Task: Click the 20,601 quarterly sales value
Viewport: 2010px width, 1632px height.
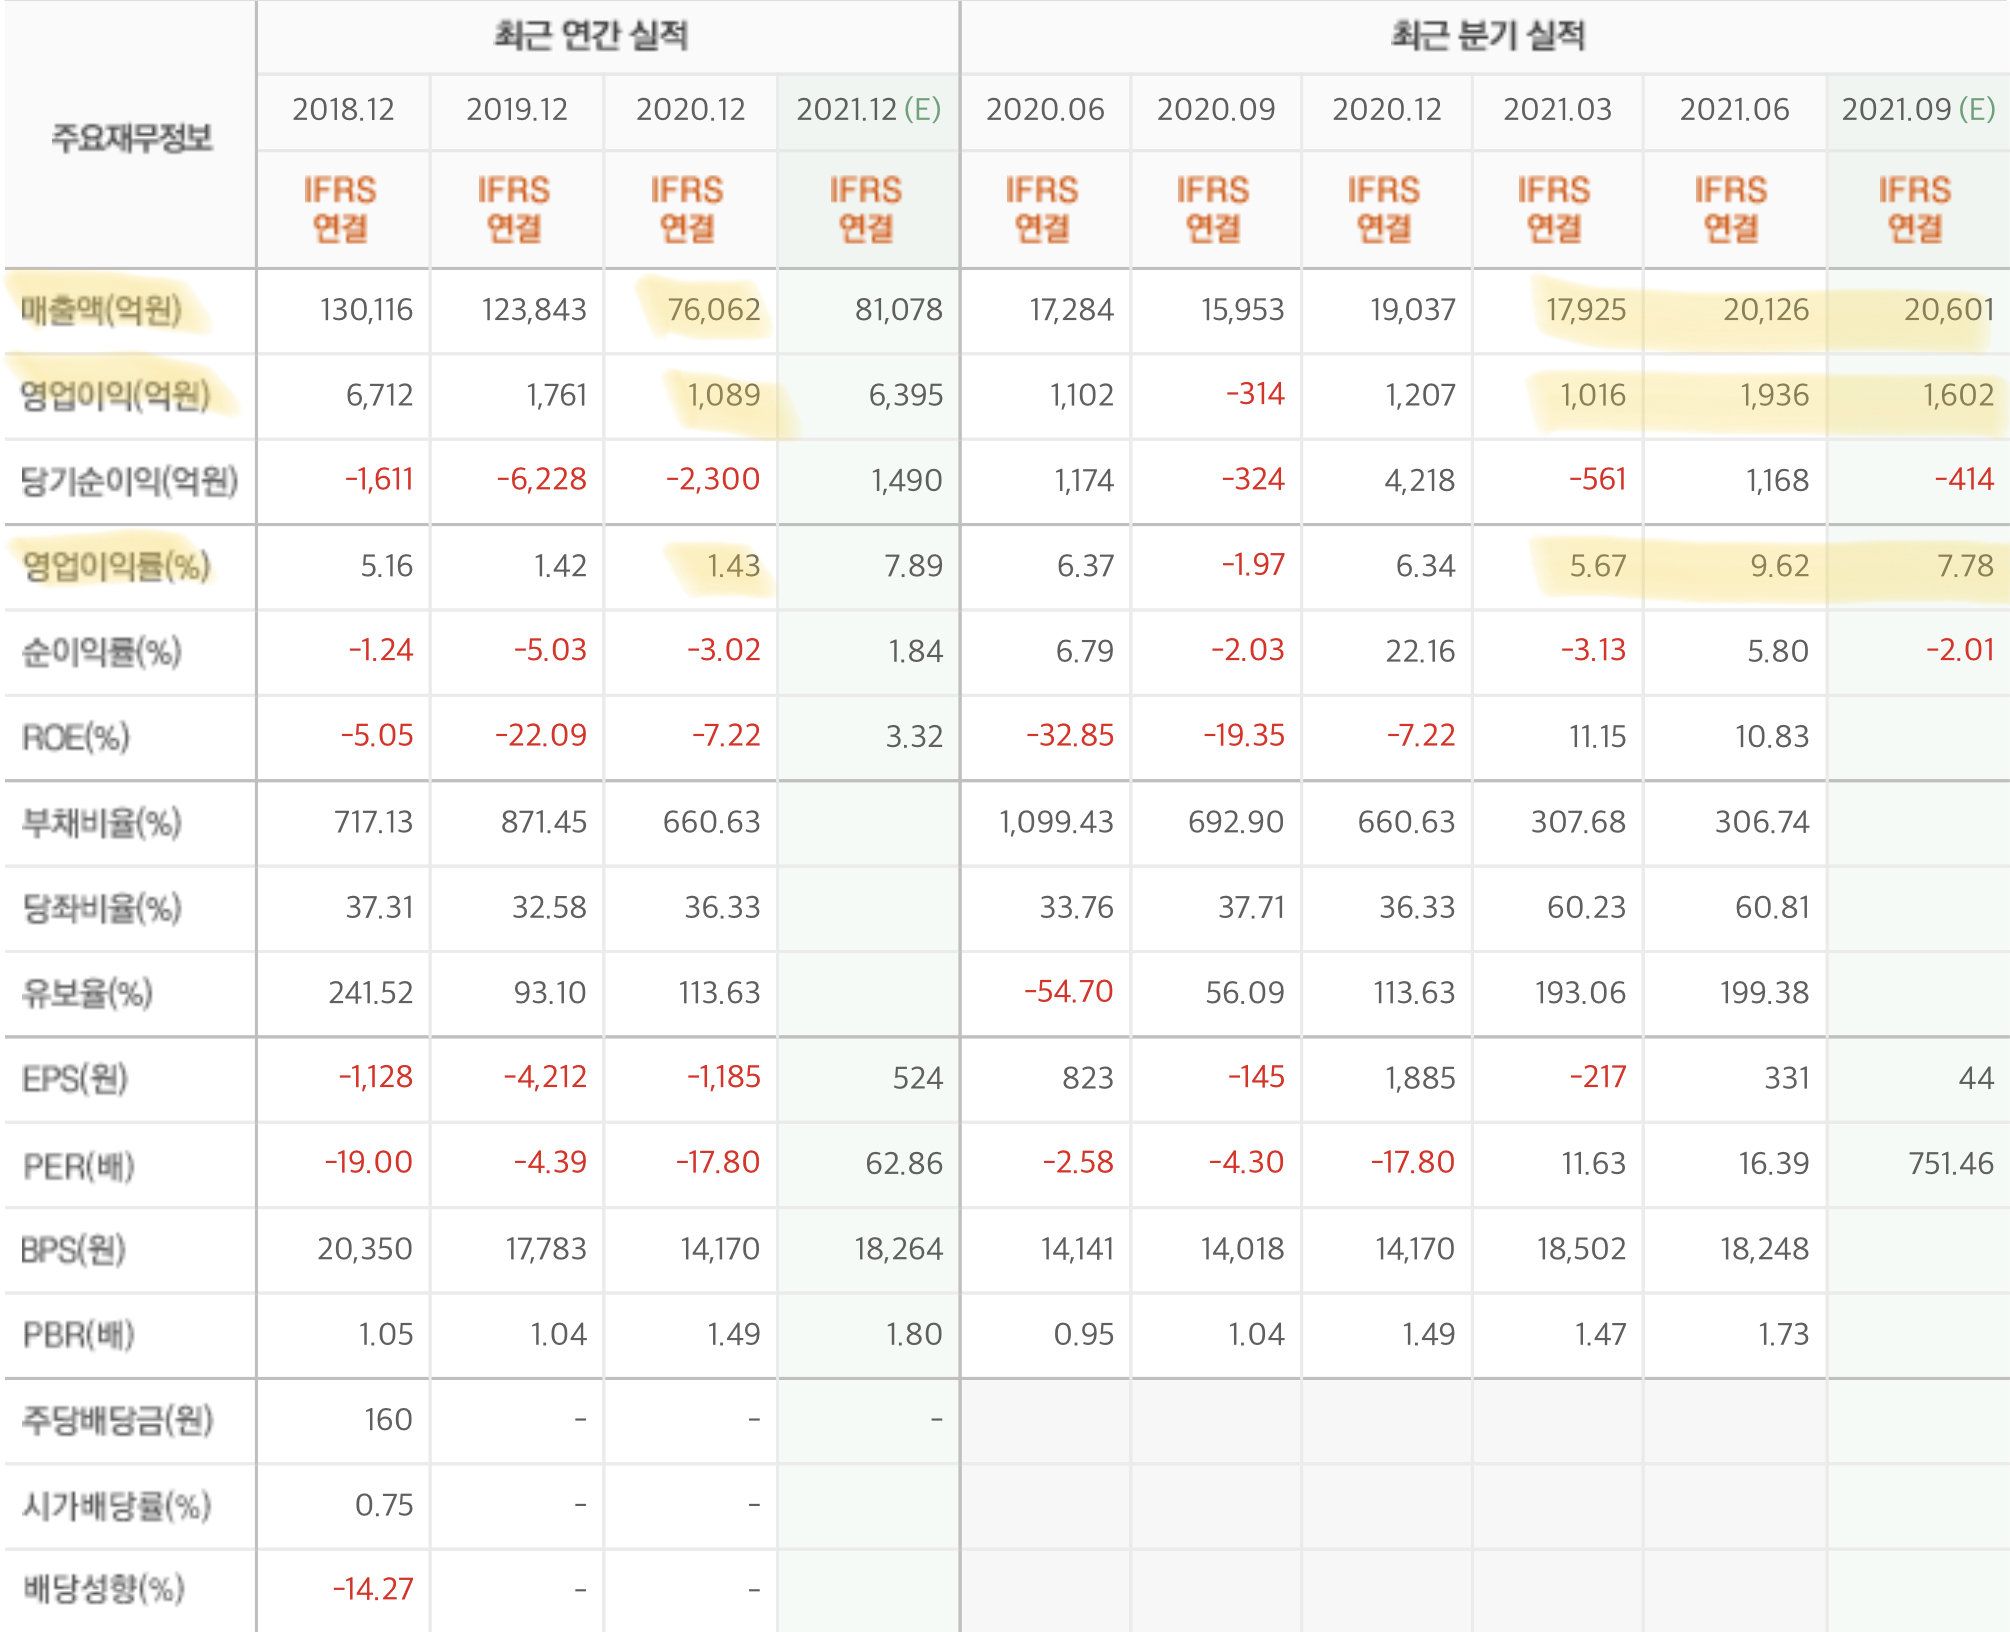Action: click(1949, 310)
